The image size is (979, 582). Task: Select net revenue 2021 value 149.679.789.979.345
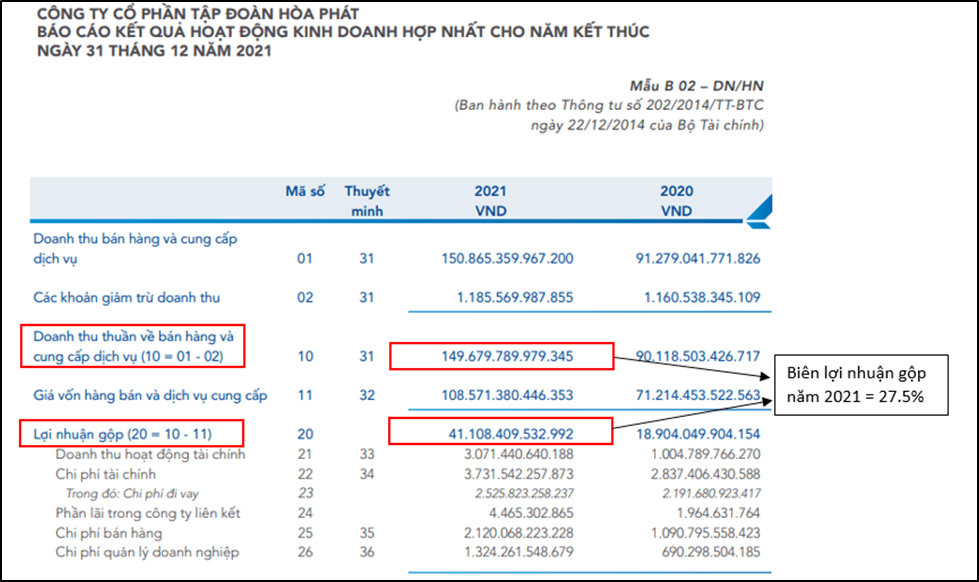(507, 357)
